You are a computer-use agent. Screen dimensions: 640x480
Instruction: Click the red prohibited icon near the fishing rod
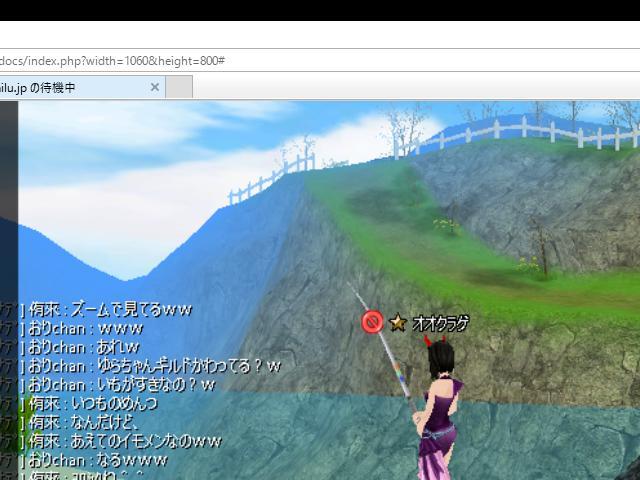point(372,322)
